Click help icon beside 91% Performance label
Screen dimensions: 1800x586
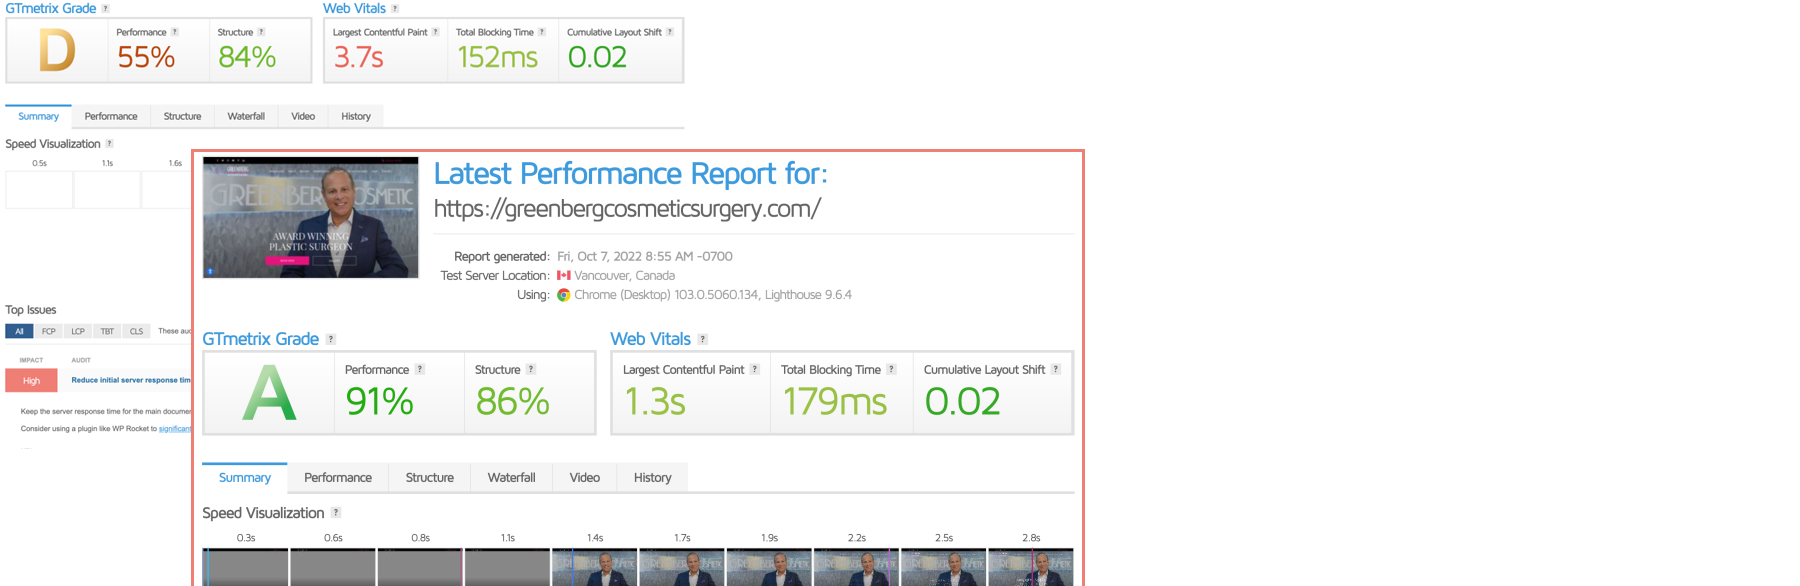[x=420, y=369]
